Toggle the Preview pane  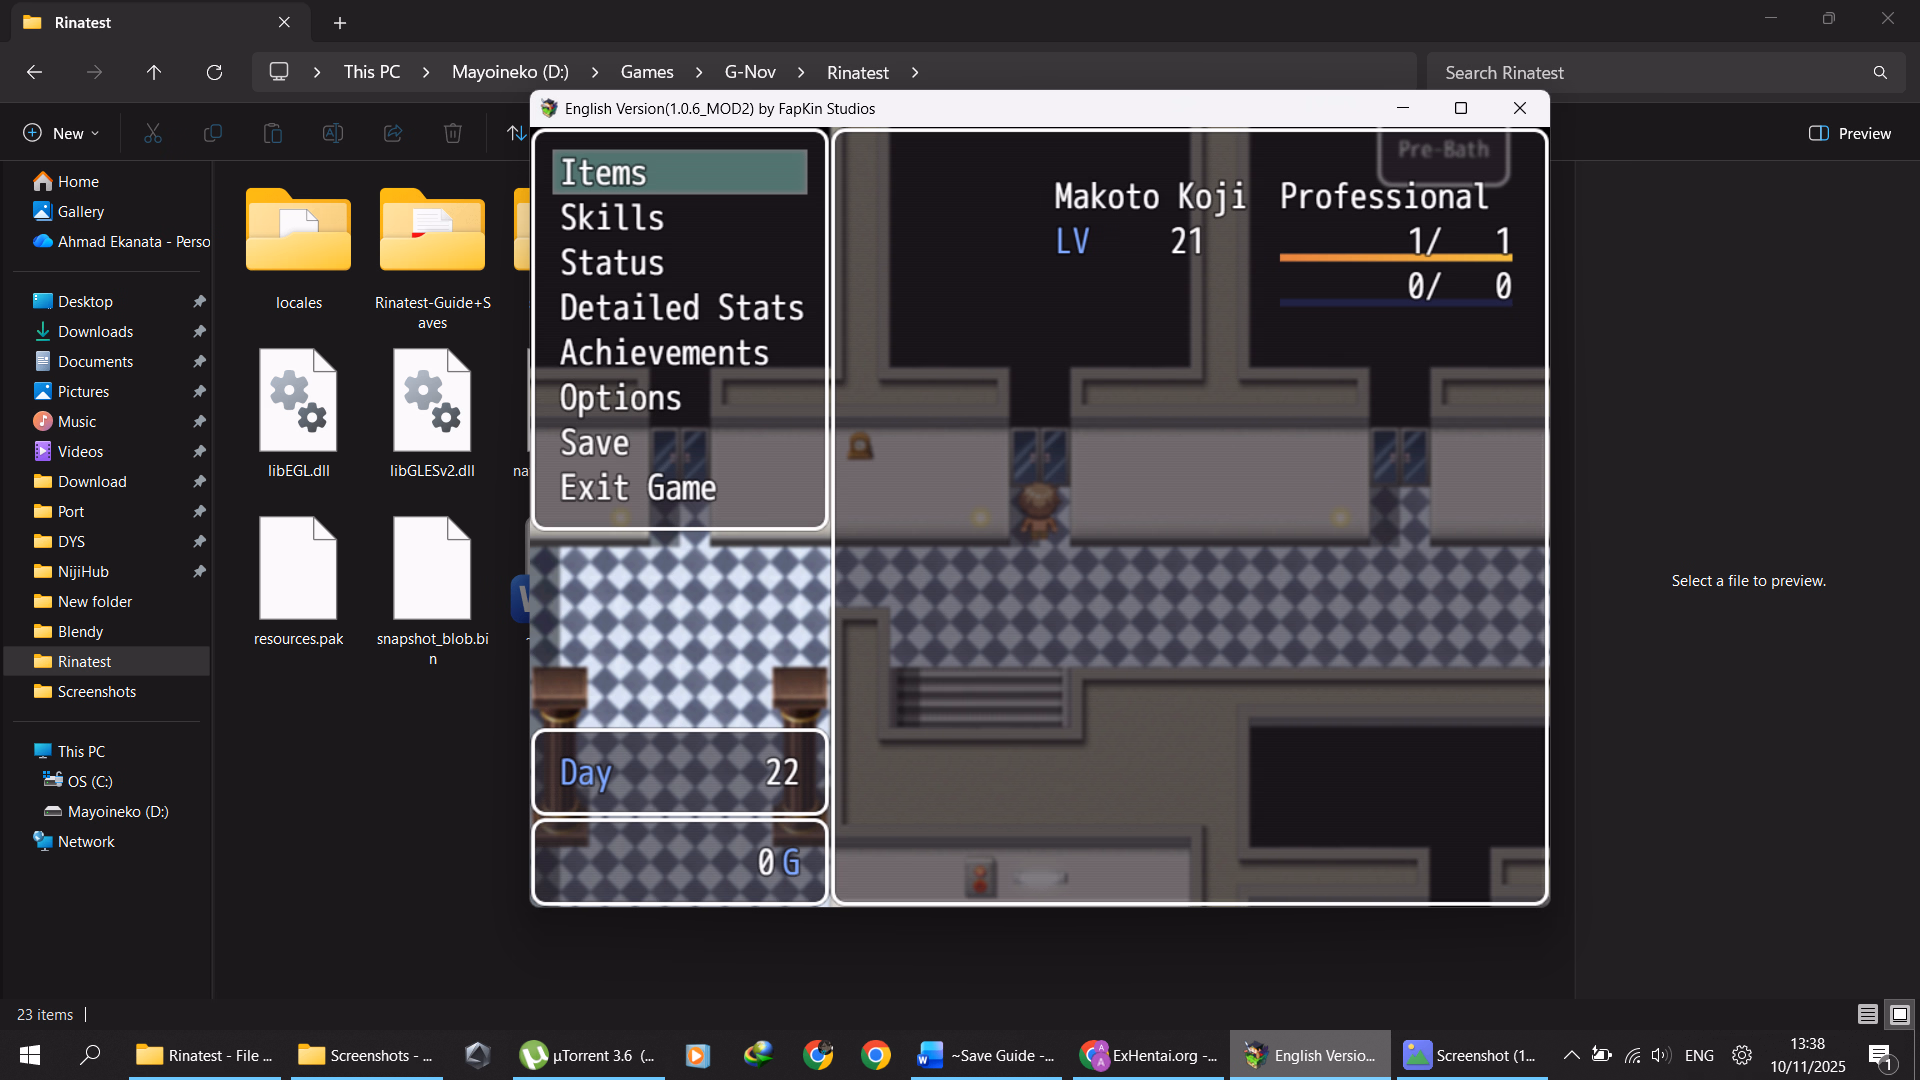(1850, 133)
